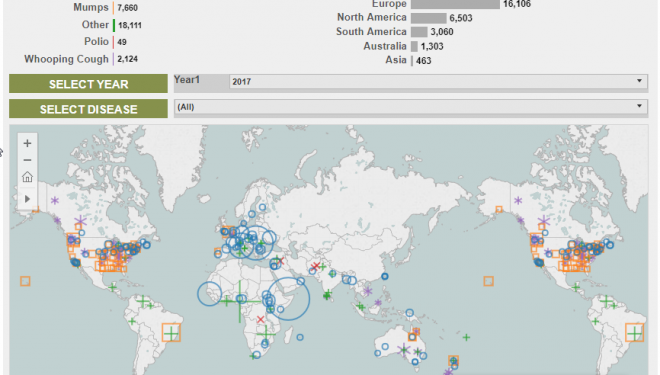The width and height of the screenshot is (660, 375).
Task: Click the Year1 dropdown arrow
Action: tap(639, 81)
